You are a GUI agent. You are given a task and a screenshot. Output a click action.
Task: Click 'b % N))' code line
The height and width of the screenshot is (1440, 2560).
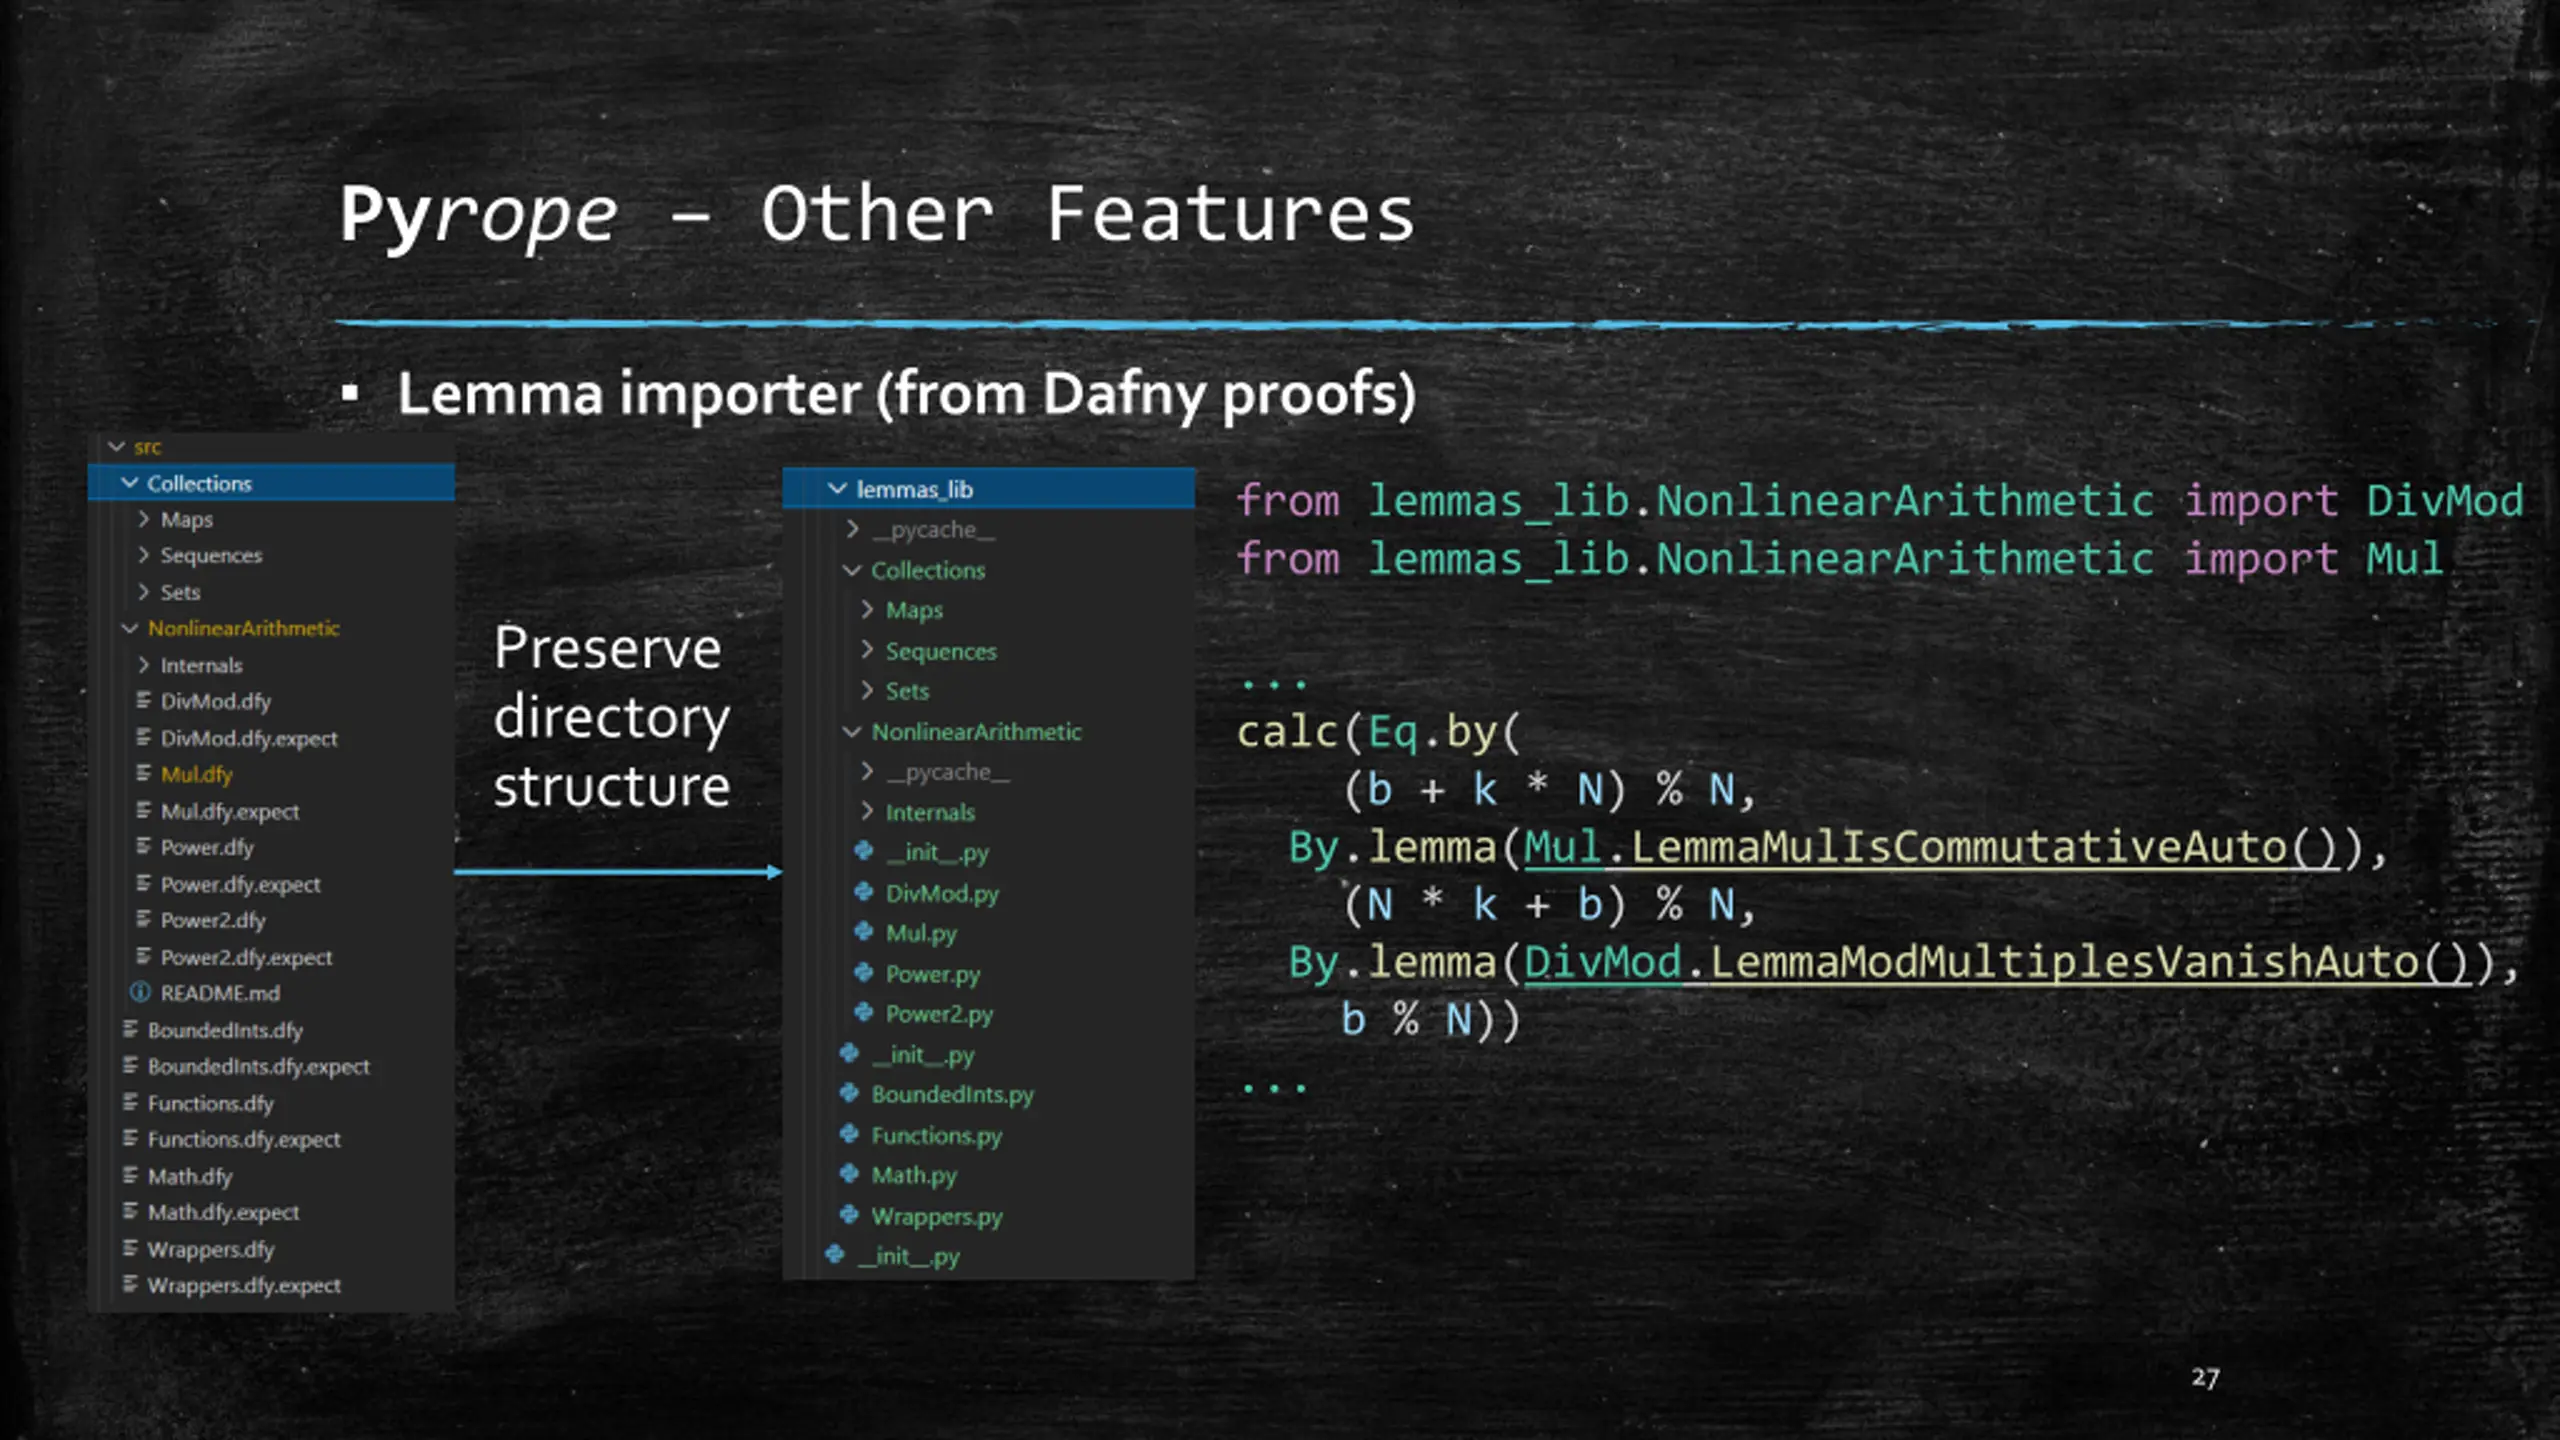click(1430, 1021)
